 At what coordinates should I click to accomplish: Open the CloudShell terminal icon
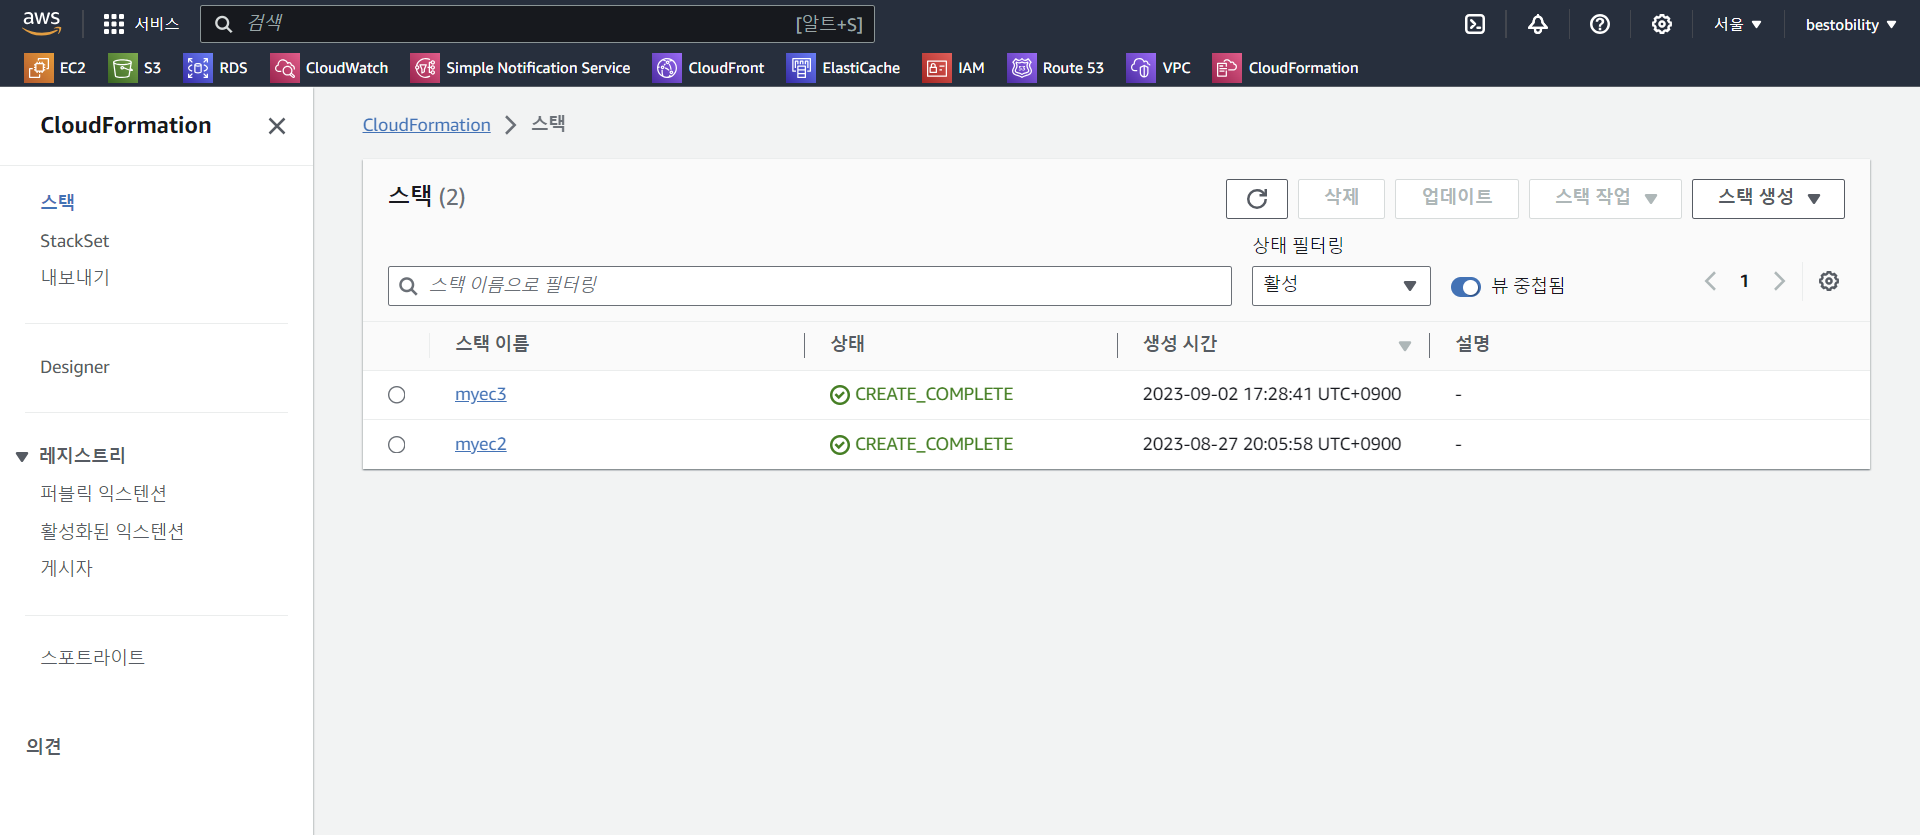click(1475, 24)
